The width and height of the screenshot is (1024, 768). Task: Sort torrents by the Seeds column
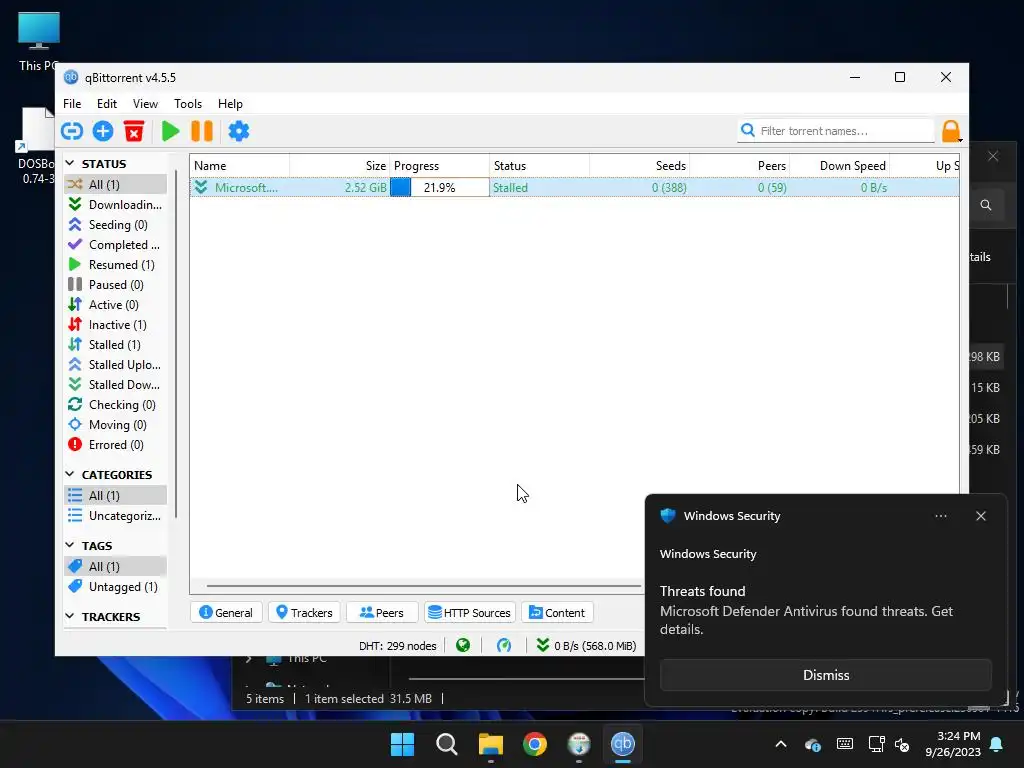click(639, 166)
